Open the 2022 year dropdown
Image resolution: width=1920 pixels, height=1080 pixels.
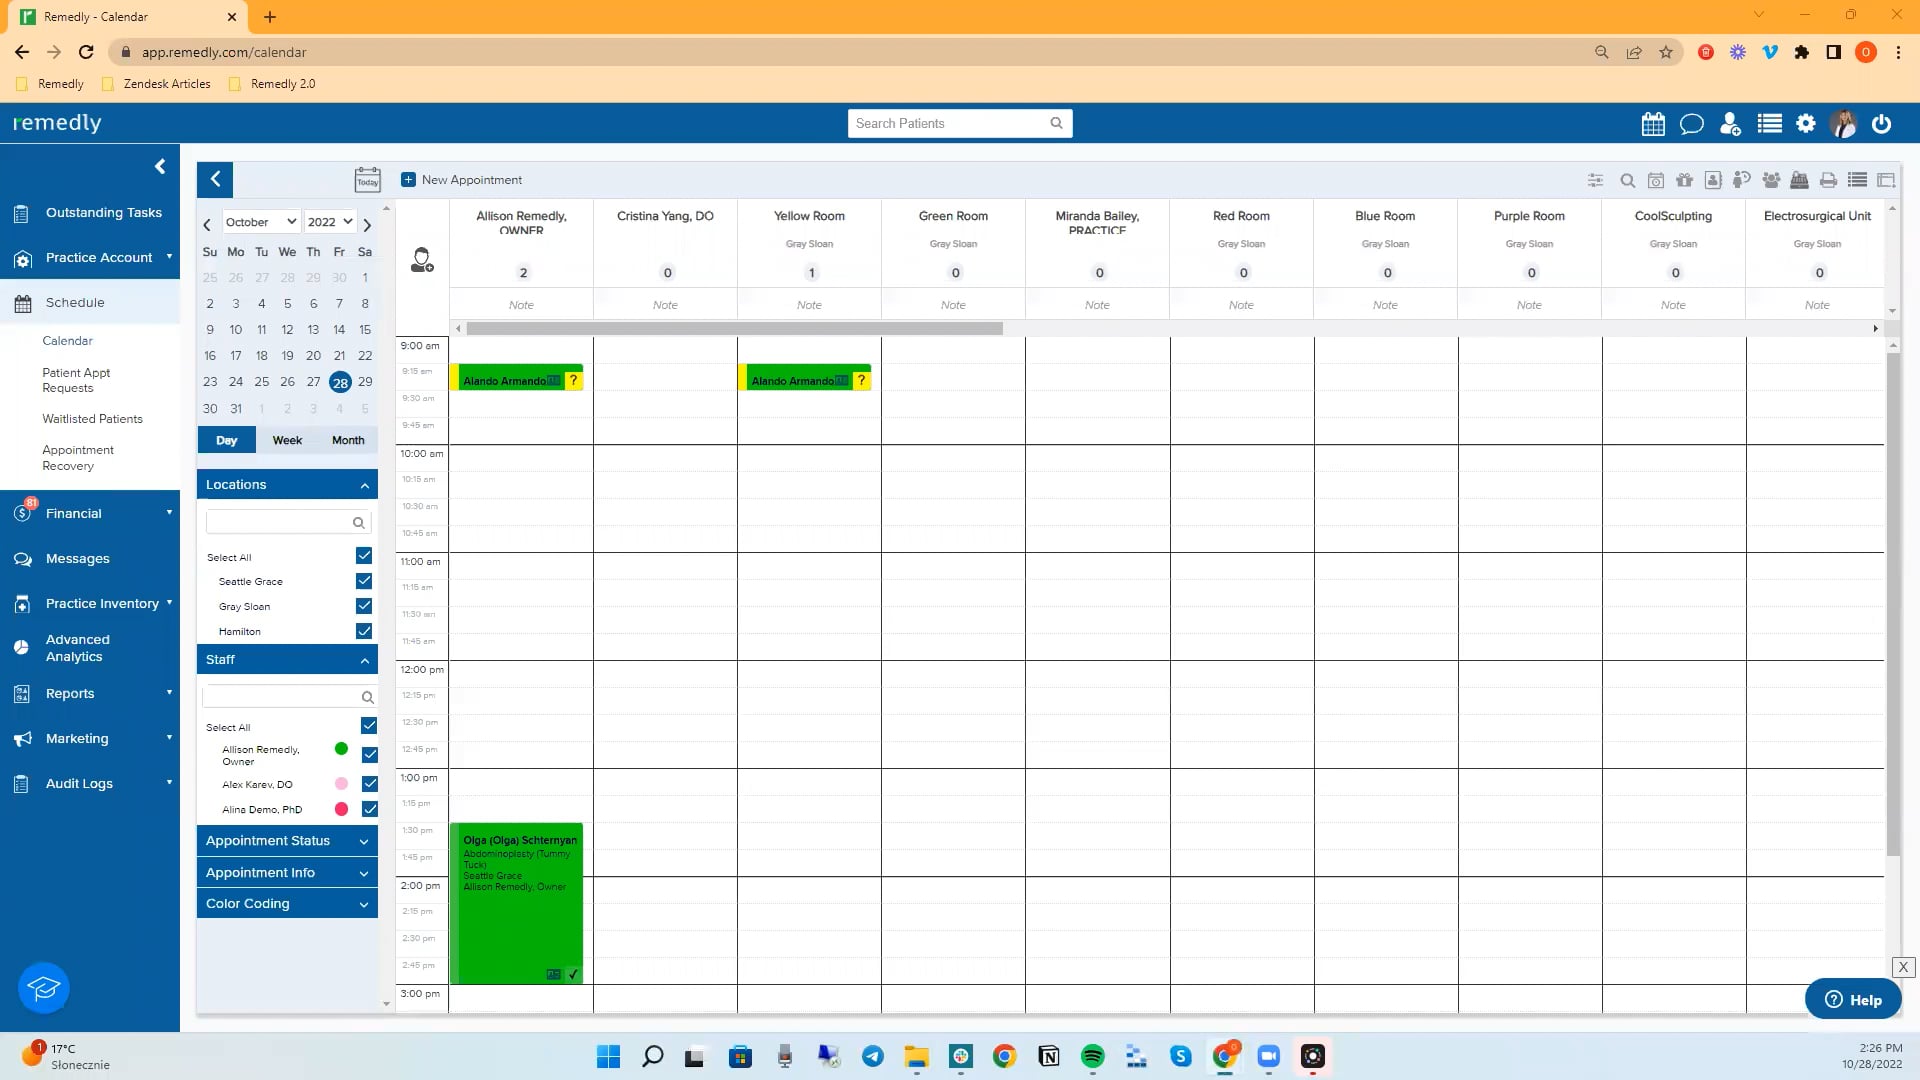pyautogui.click(x=330, y=222)
